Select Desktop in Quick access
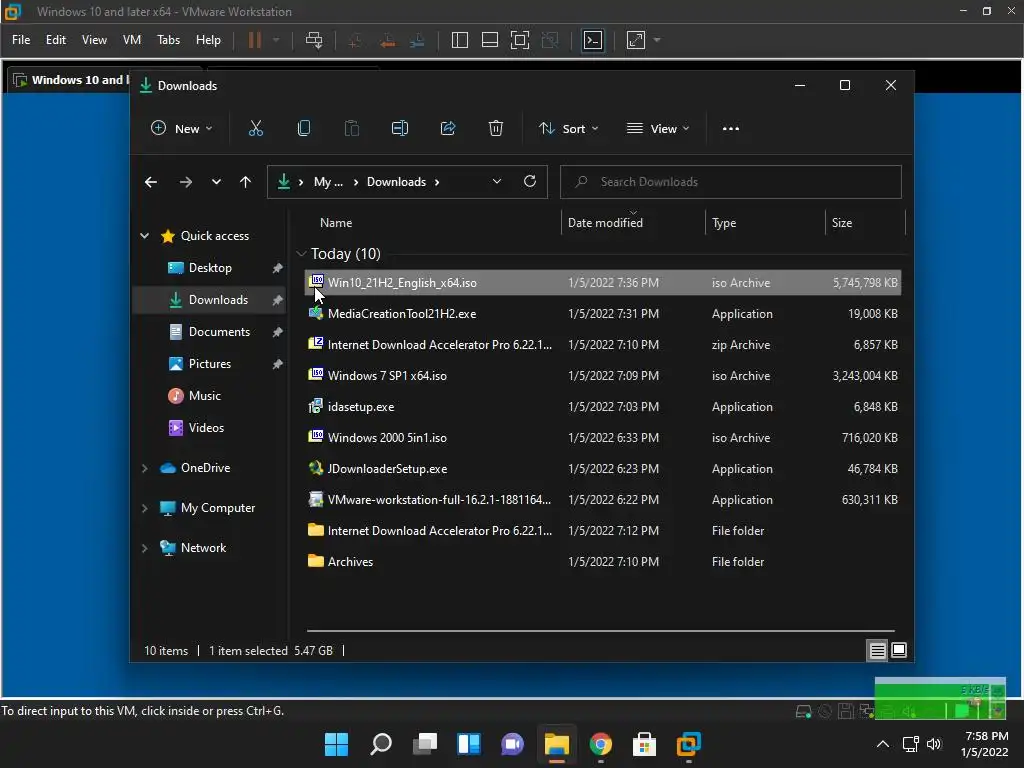The image size is (1024, 768). click(210, 268)
